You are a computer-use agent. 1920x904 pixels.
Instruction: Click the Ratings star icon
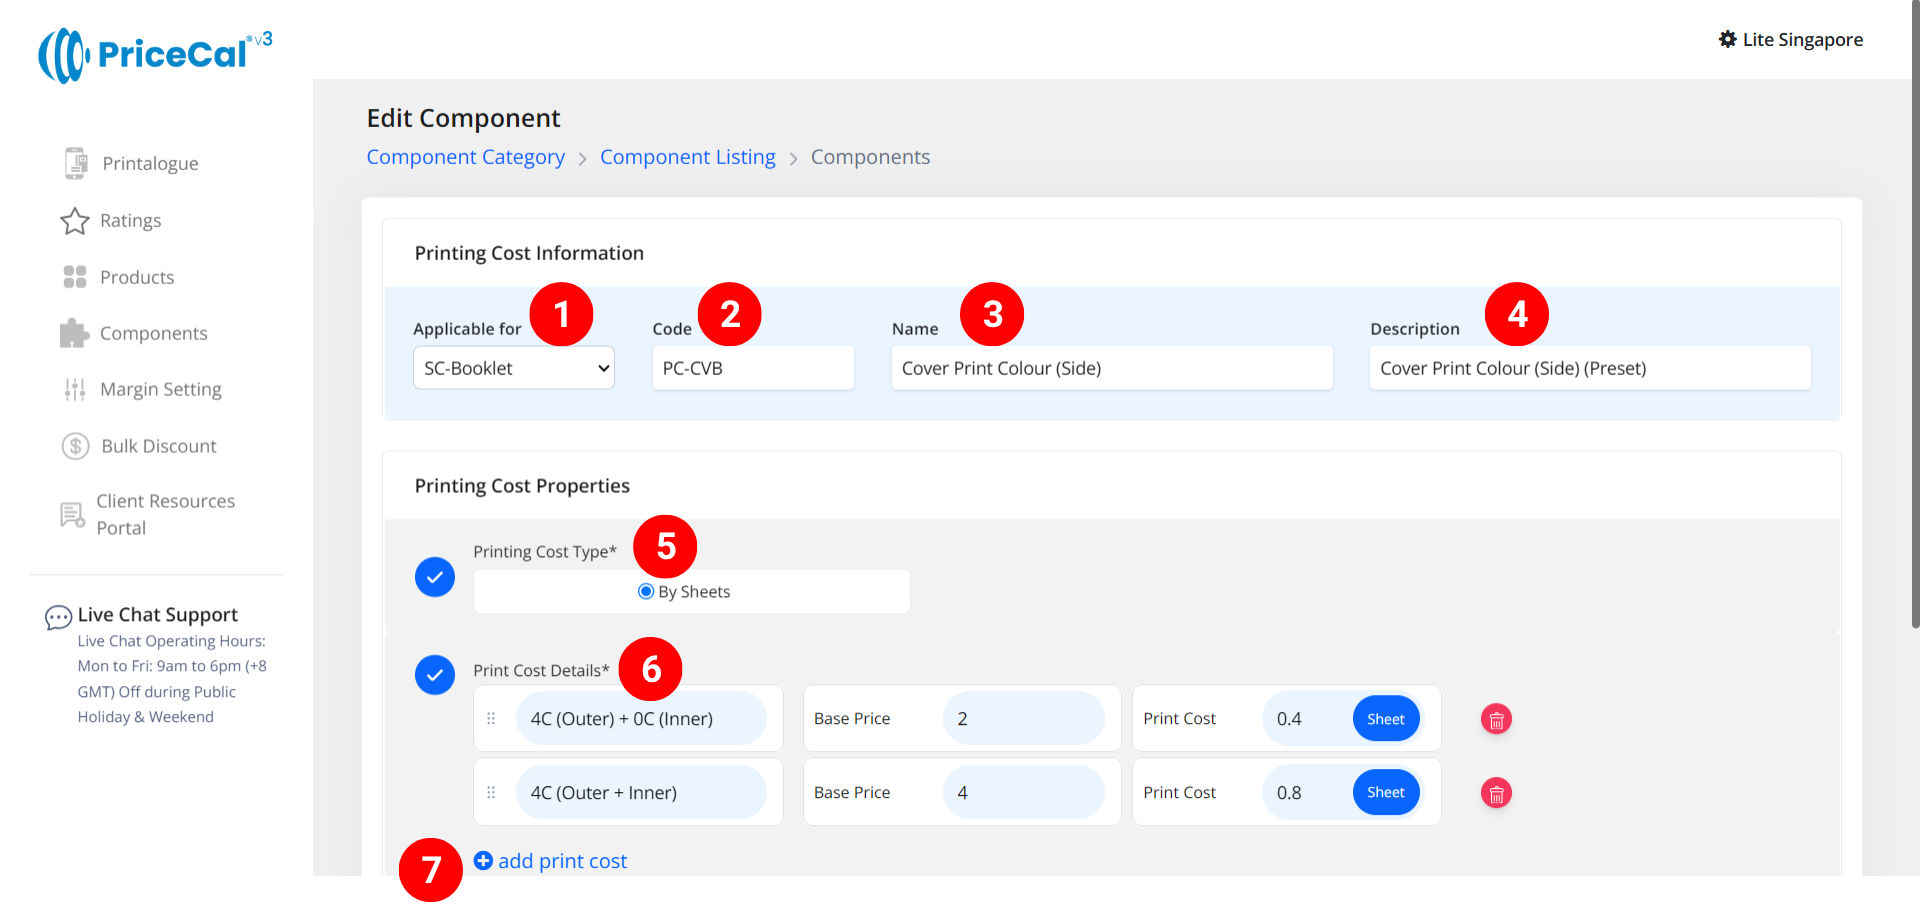pos(75,221)
